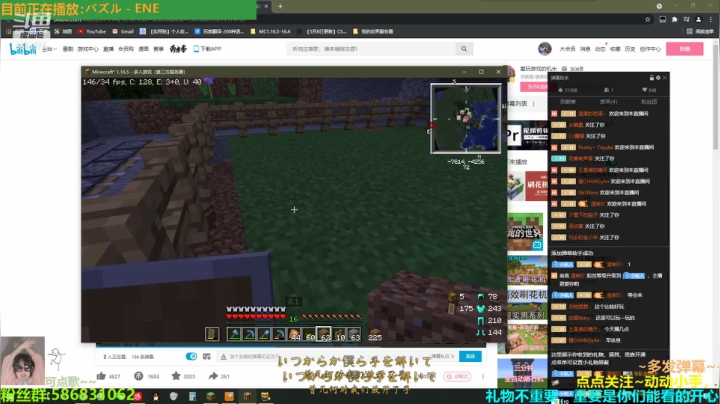
Task: Open 大会员 in header
Action: tap(567, 49)
